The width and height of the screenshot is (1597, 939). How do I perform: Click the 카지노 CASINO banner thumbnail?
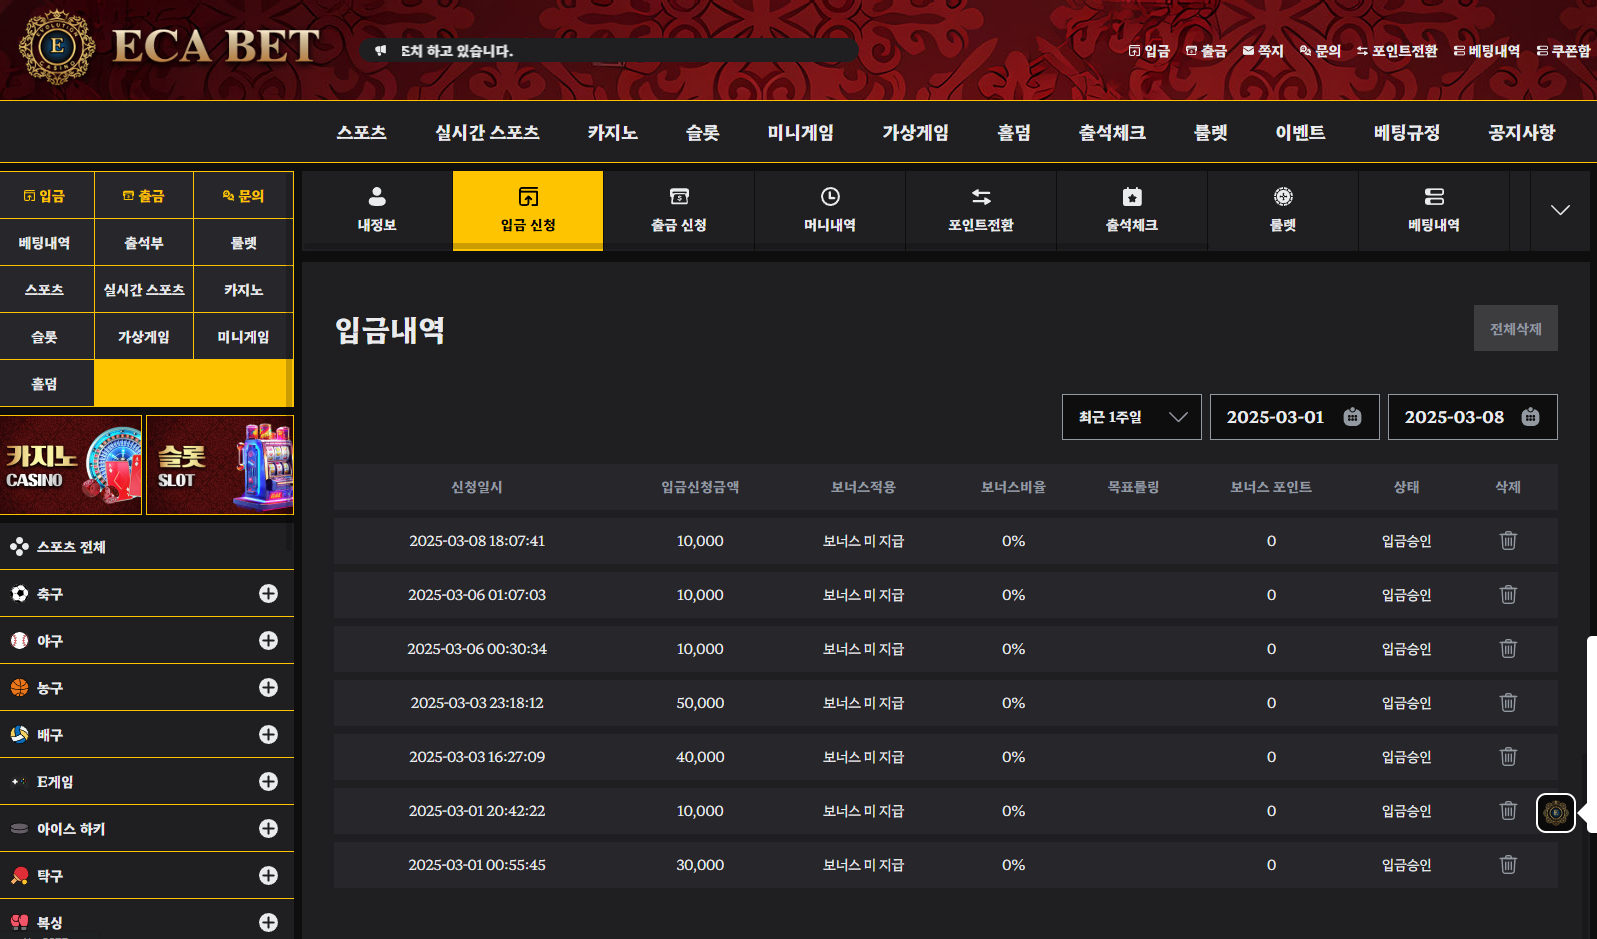(71, 465)
